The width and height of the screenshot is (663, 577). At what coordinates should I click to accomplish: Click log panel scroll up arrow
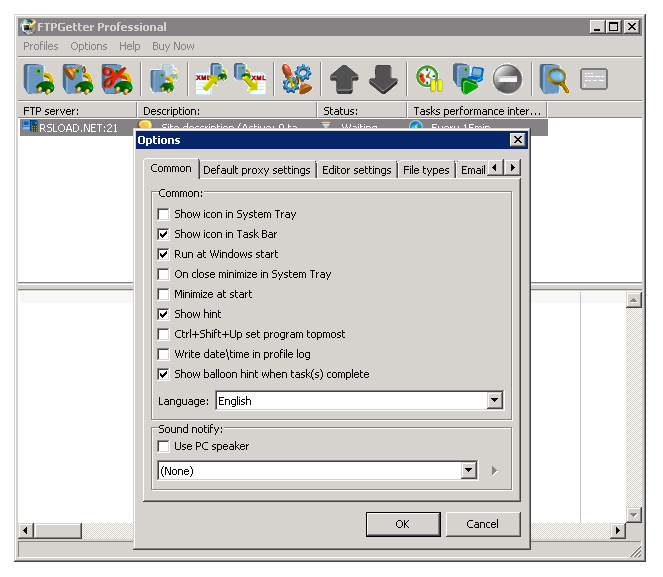633,300
